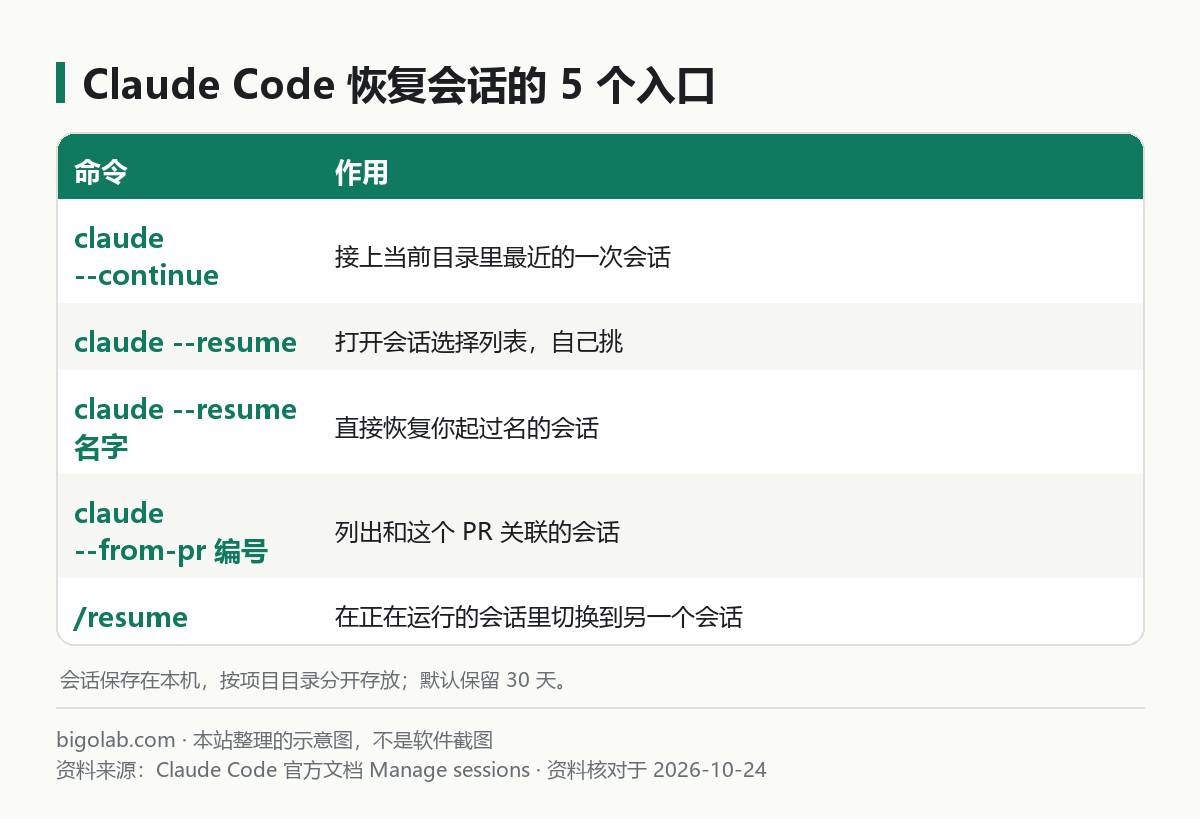Select the "claude --from-pr 编号" command cell
The image size is (1200, 819).
[x=171, y=532]
